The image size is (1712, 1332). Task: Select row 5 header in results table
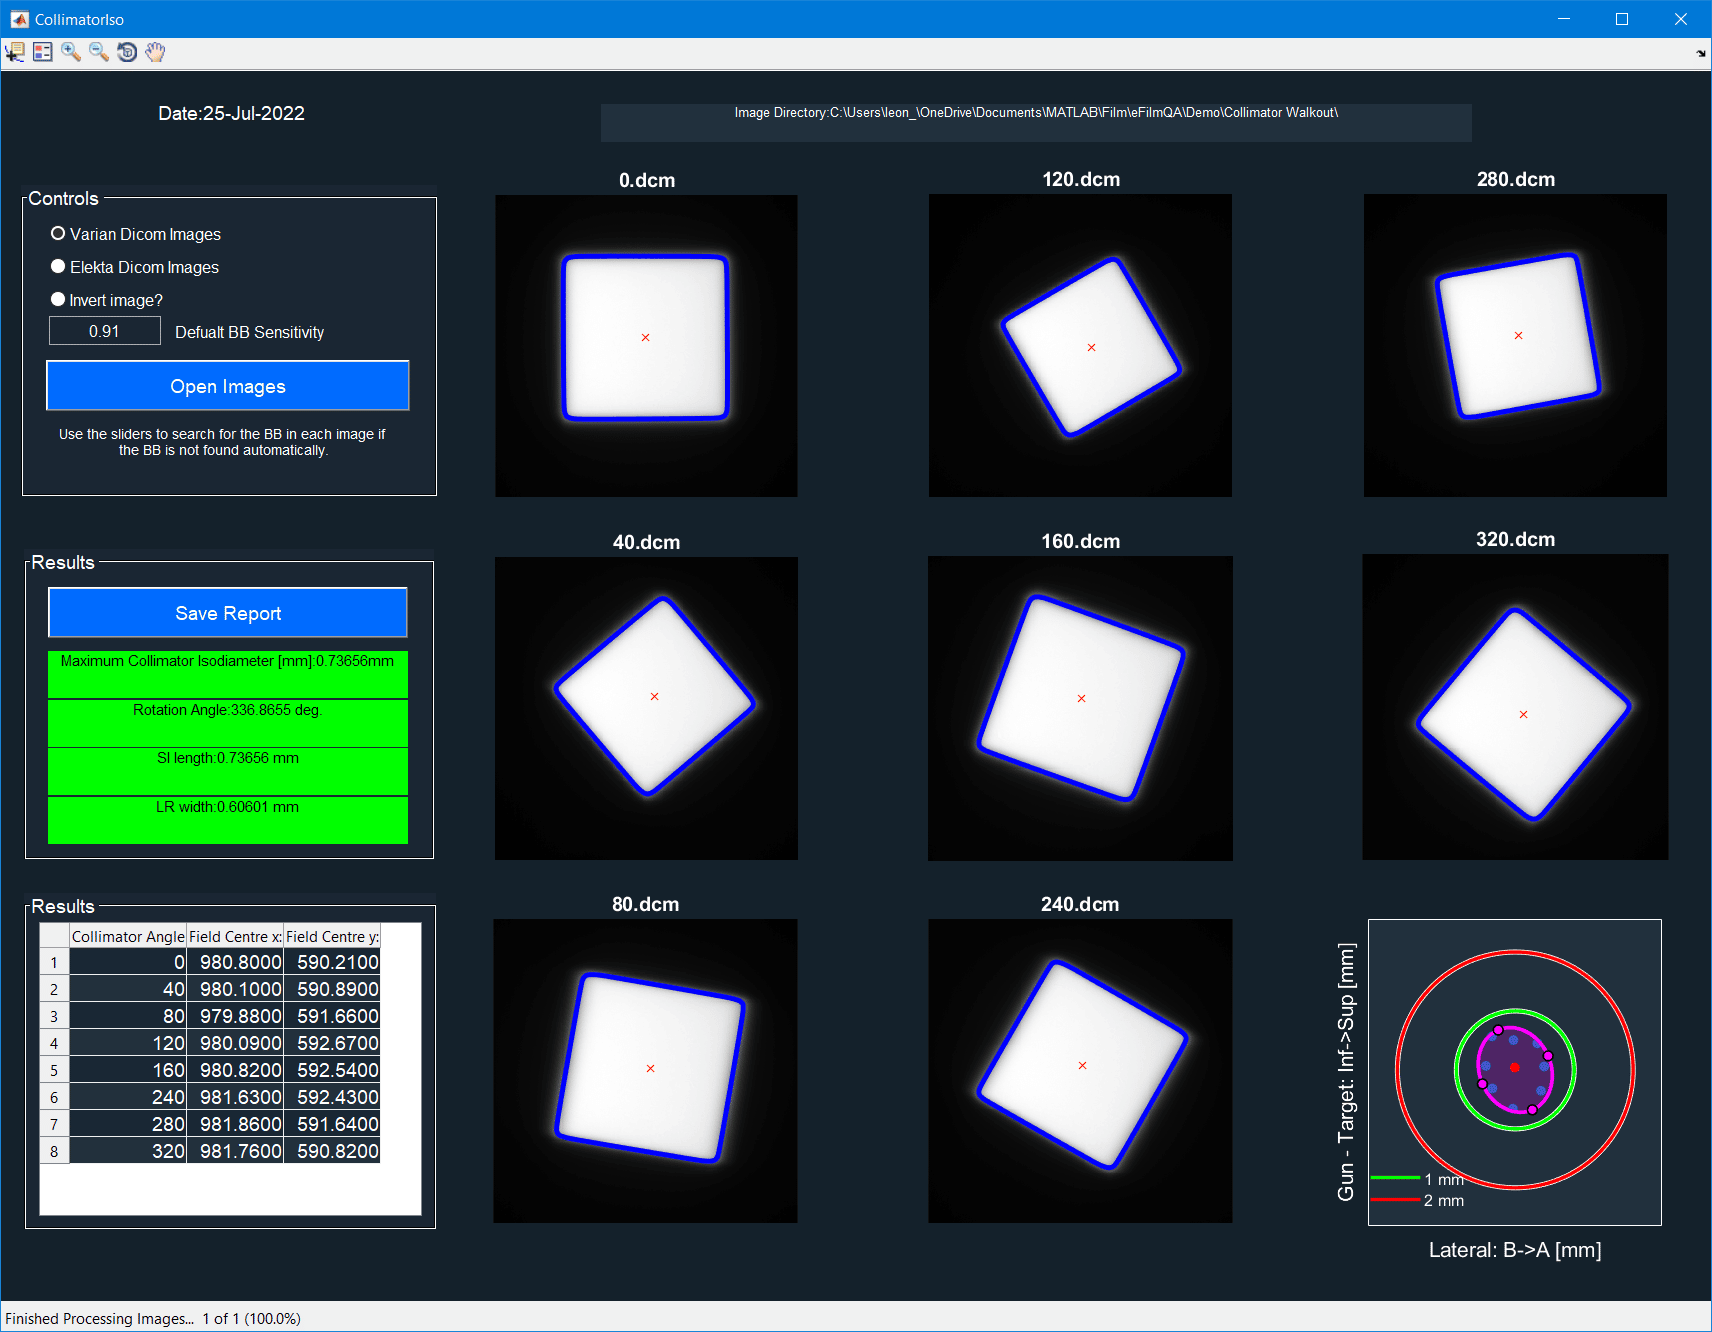[54, 1070]
